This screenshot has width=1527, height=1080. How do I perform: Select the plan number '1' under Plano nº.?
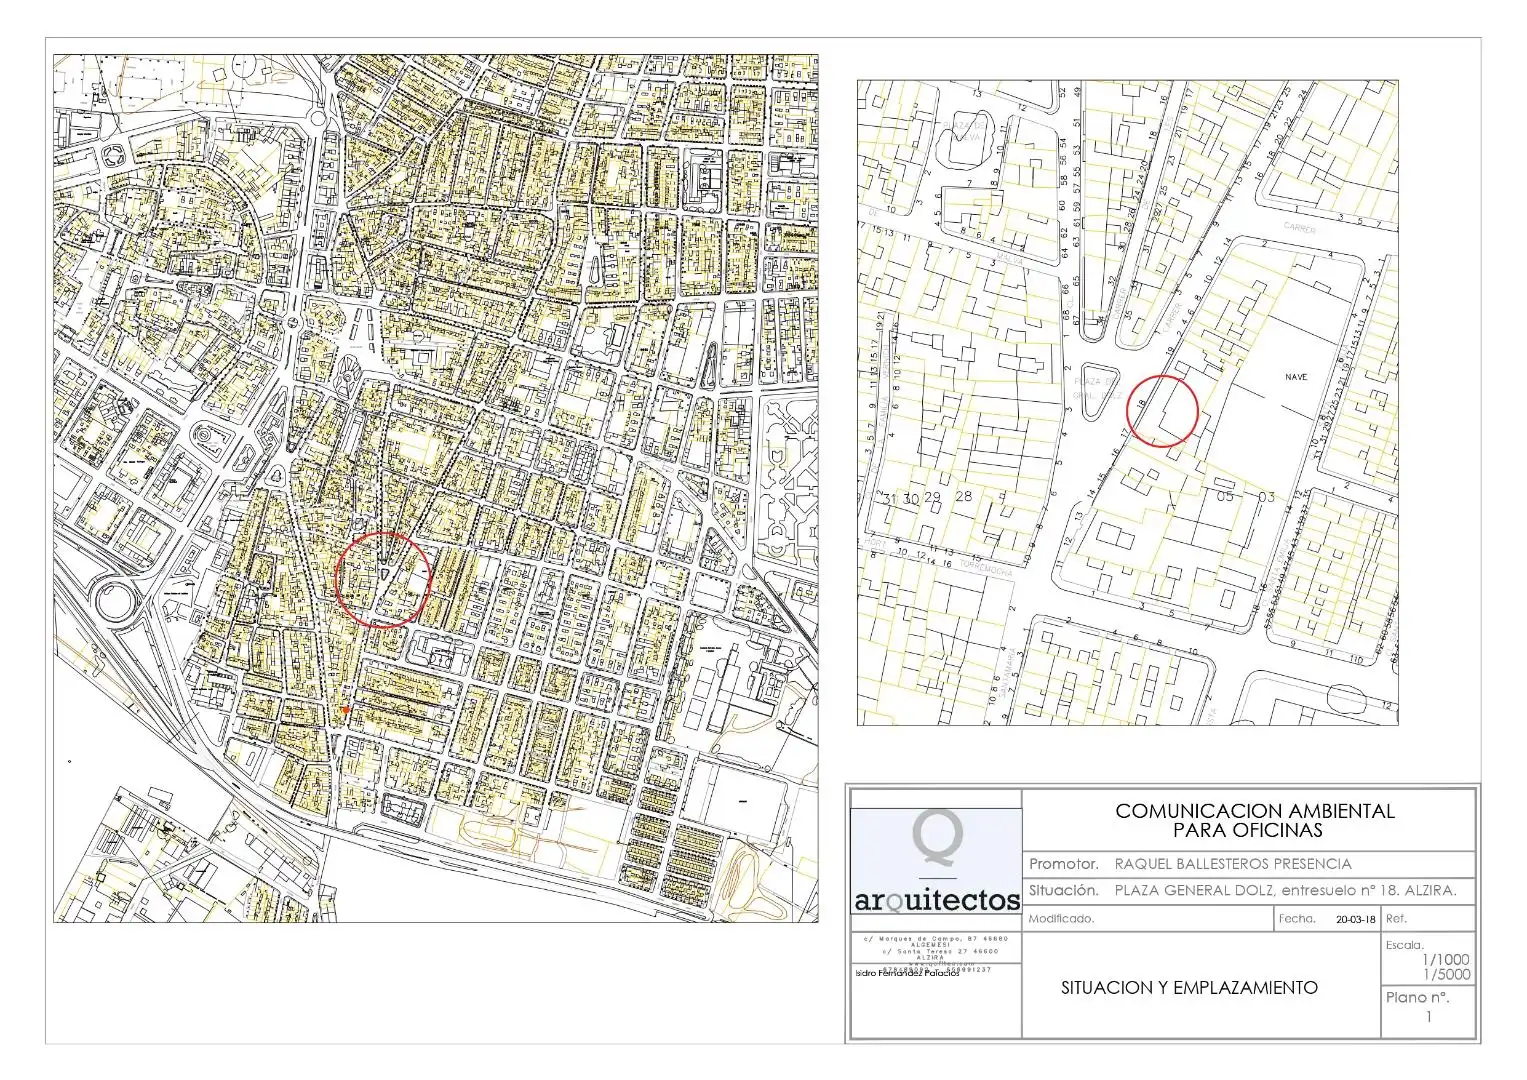coord(1429,1017)
